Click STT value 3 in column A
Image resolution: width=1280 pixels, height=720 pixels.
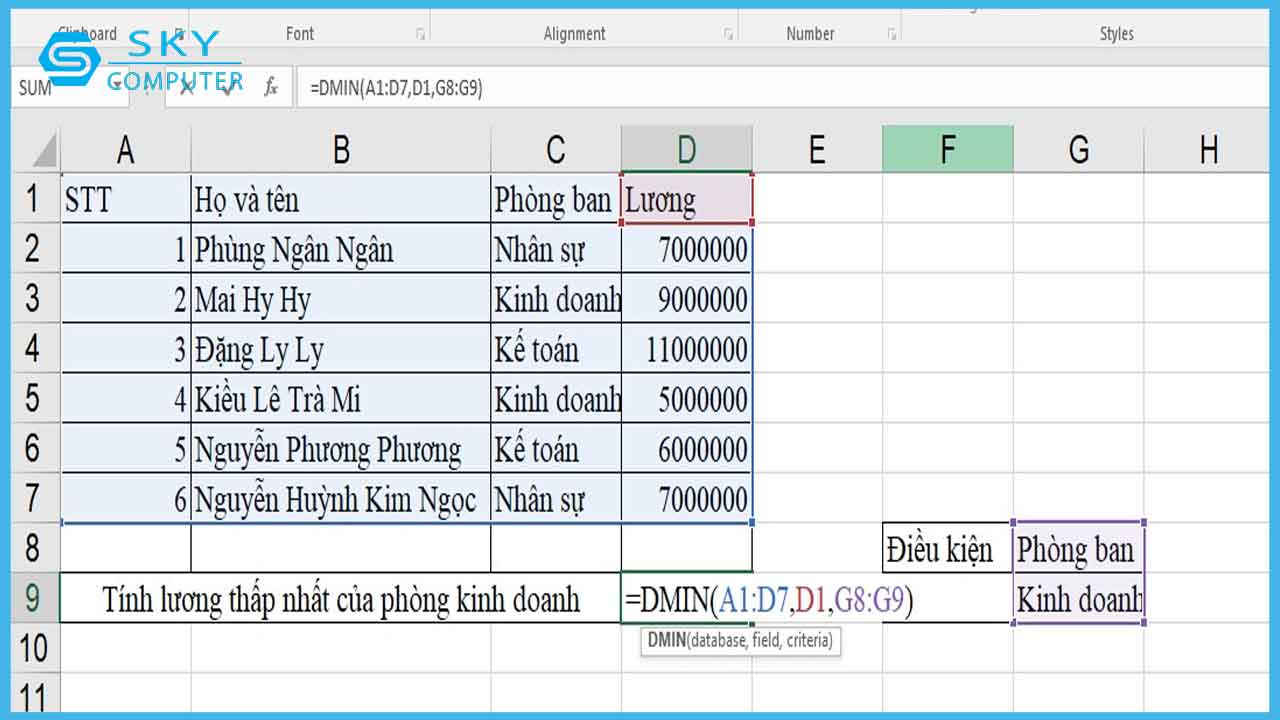[x=125, y=349]
